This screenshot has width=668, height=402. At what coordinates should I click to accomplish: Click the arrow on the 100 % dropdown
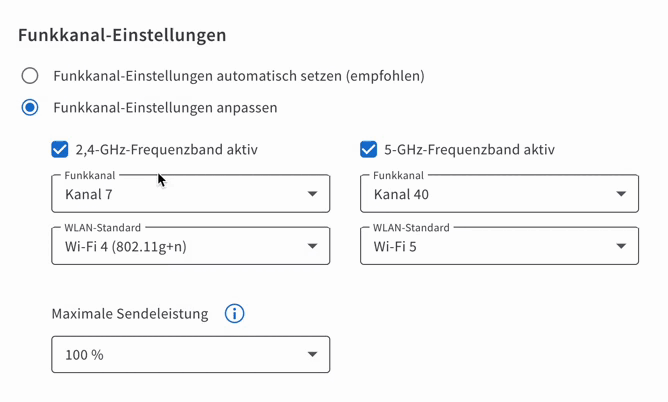pyautogui.click(x=312, y=354)
